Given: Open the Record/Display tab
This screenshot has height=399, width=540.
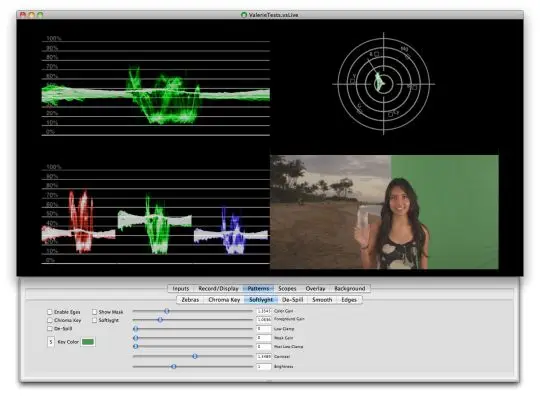Looking at the screenshot, I should pyautogui.click(x=218, y=288).
